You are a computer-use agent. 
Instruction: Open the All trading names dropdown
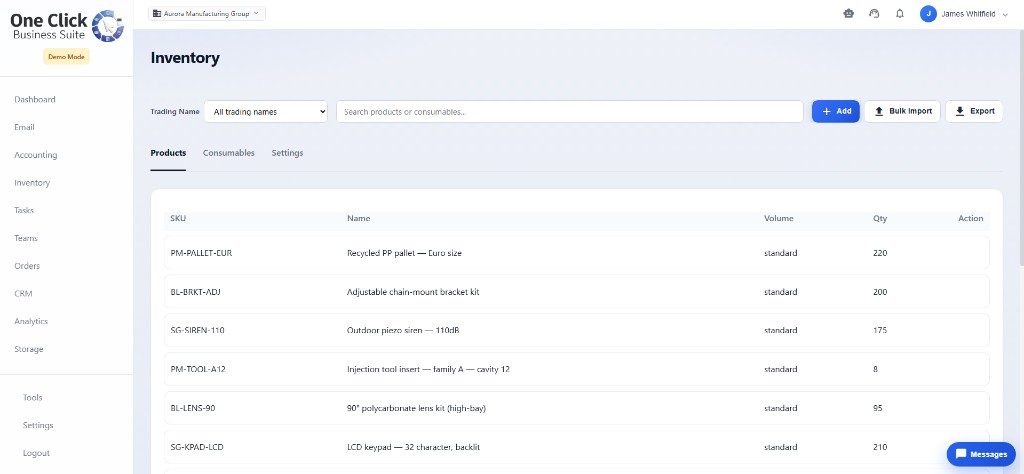click(x=266, y=112)
